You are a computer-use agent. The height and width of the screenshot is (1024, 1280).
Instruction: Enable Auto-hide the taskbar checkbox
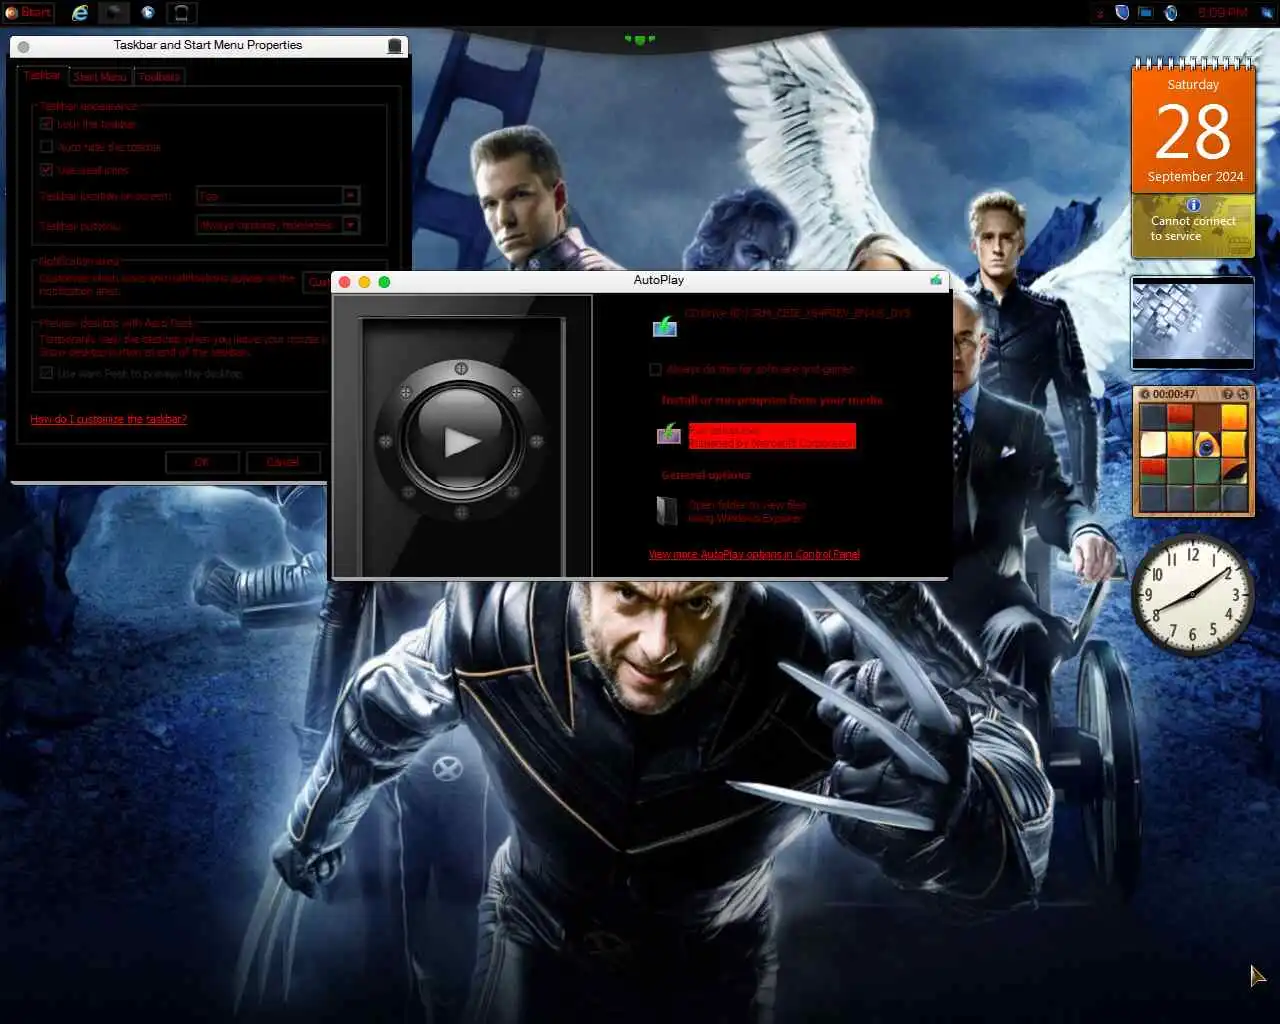coord(46,147)
